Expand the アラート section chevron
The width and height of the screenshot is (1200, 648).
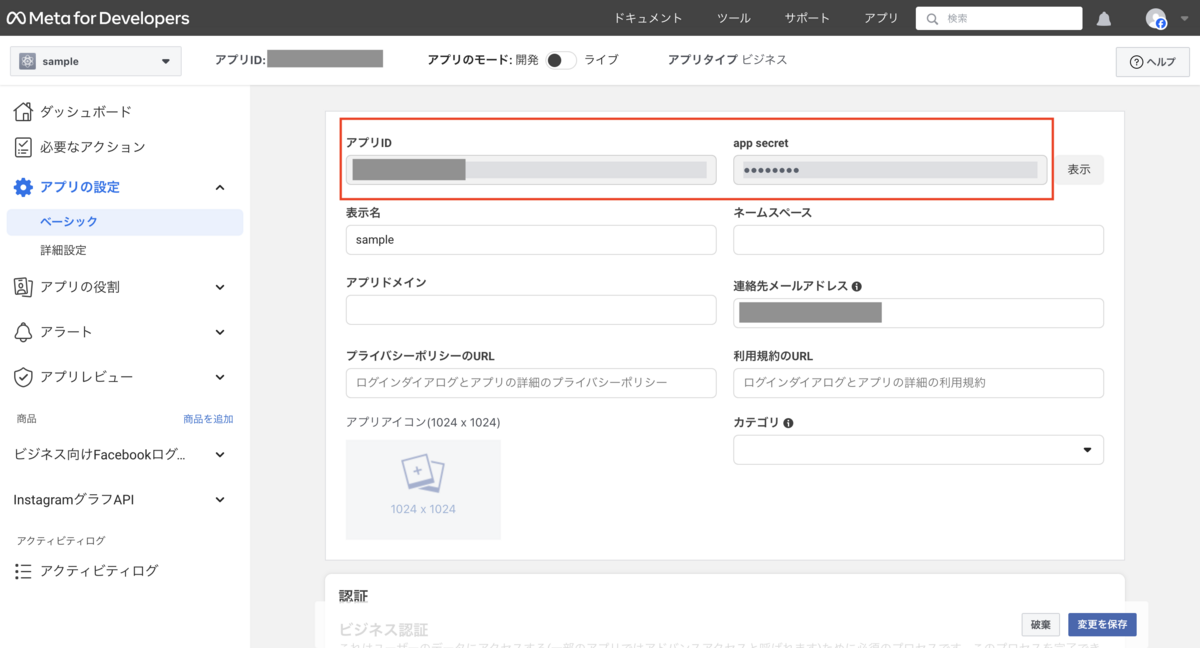click(x=220, y=332)
